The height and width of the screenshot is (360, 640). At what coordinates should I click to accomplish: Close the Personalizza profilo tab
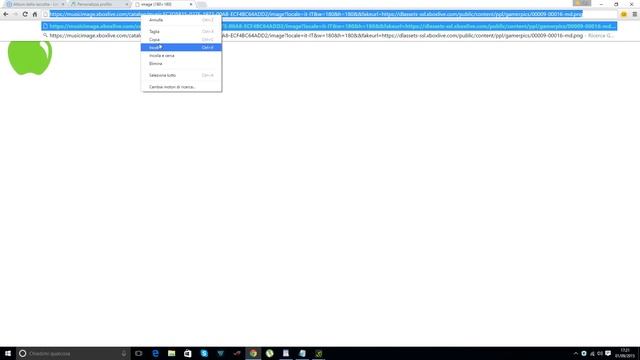pos(127,4)
